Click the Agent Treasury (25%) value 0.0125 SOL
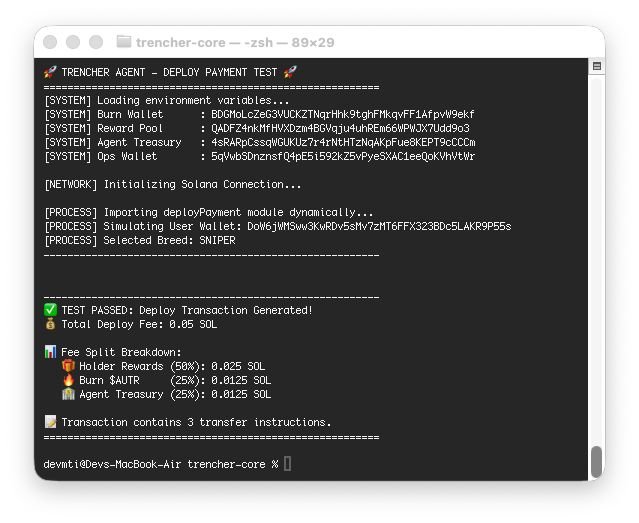This screenshot has height=523, width=639. click(241, 394)
